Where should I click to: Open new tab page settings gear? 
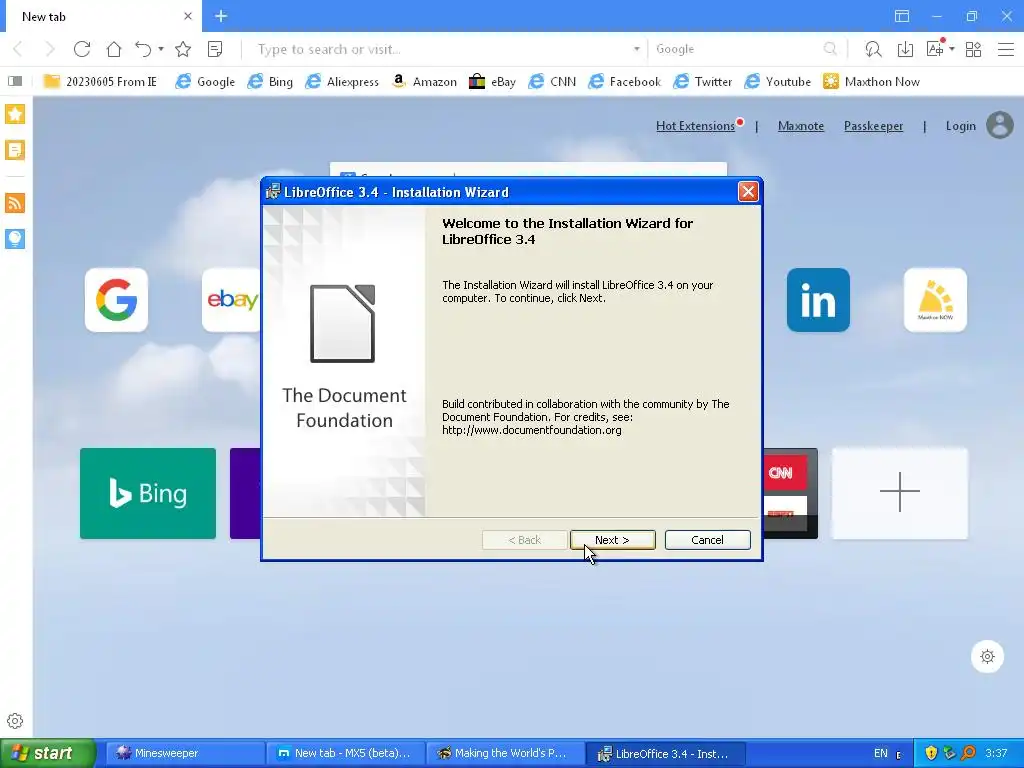pyautogui.click(x=987, y=656)
